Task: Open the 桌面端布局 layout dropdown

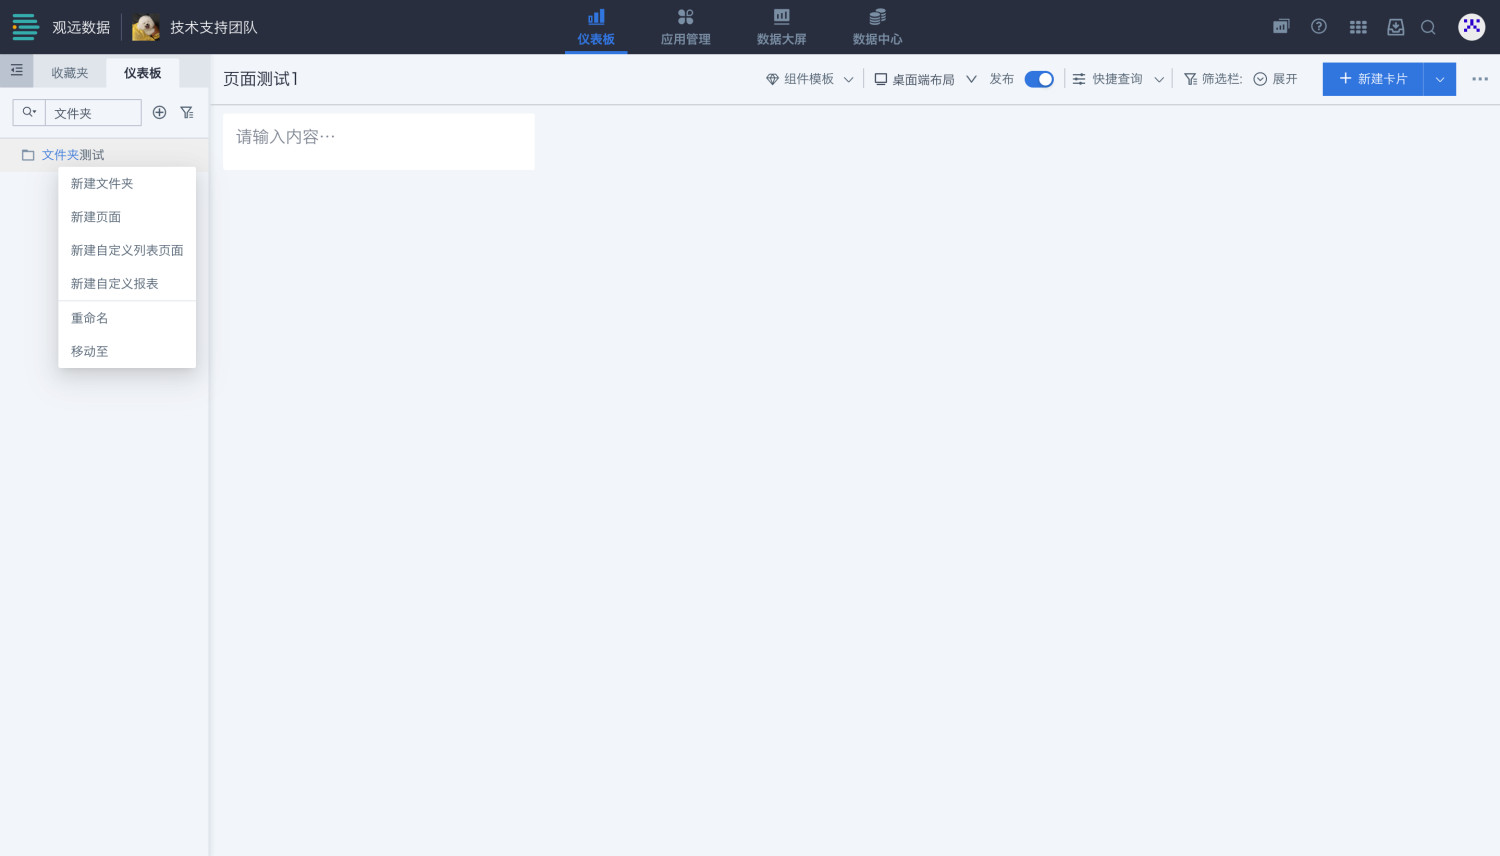Action: click(925, 79)
